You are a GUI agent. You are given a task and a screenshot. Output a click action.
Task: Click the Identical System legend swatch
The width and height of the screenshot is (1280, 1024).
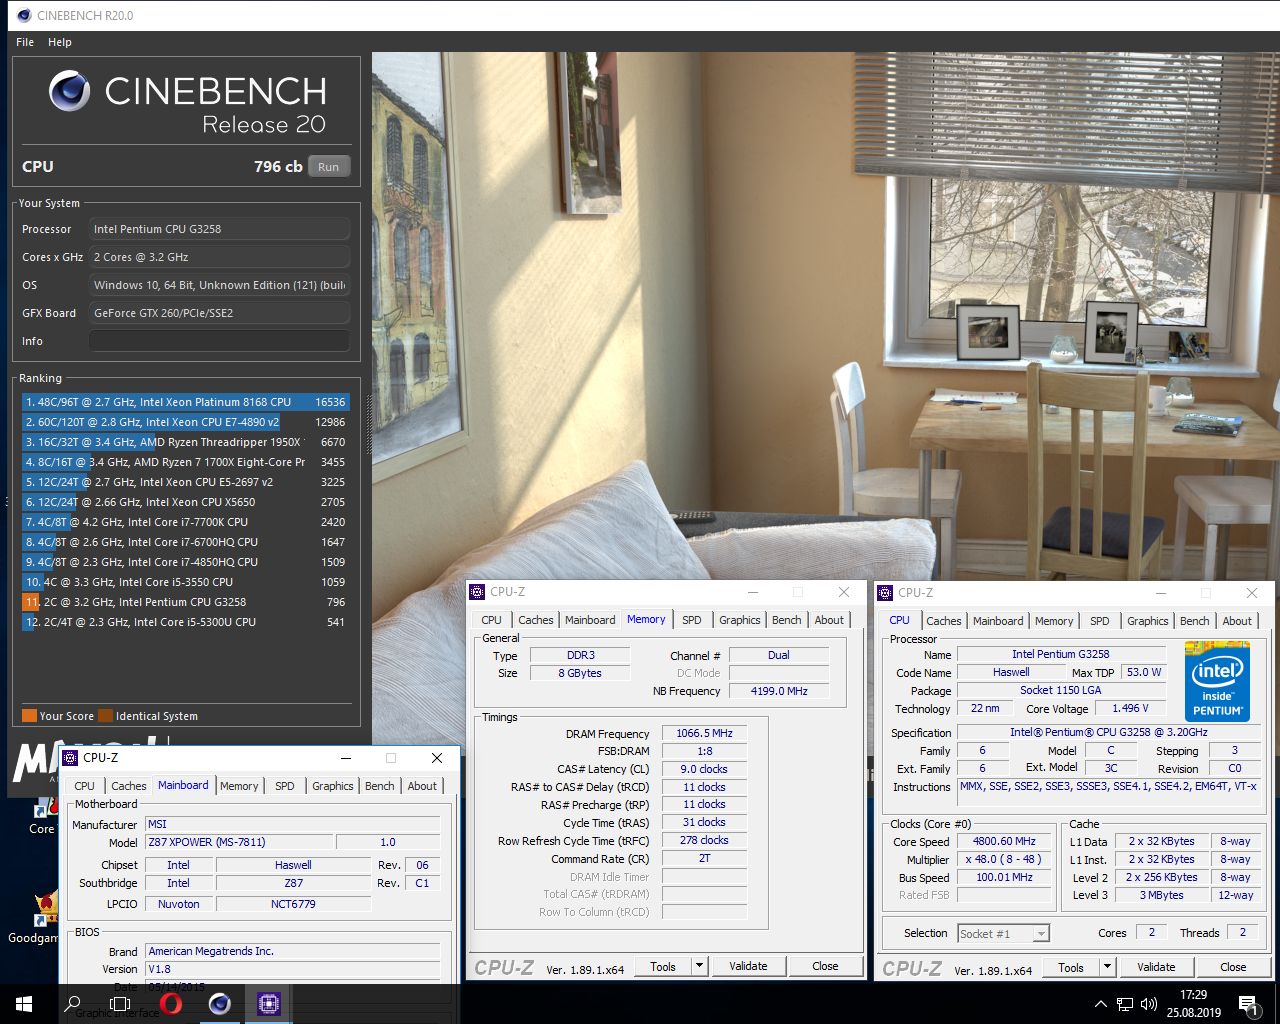tap(105, 716)
